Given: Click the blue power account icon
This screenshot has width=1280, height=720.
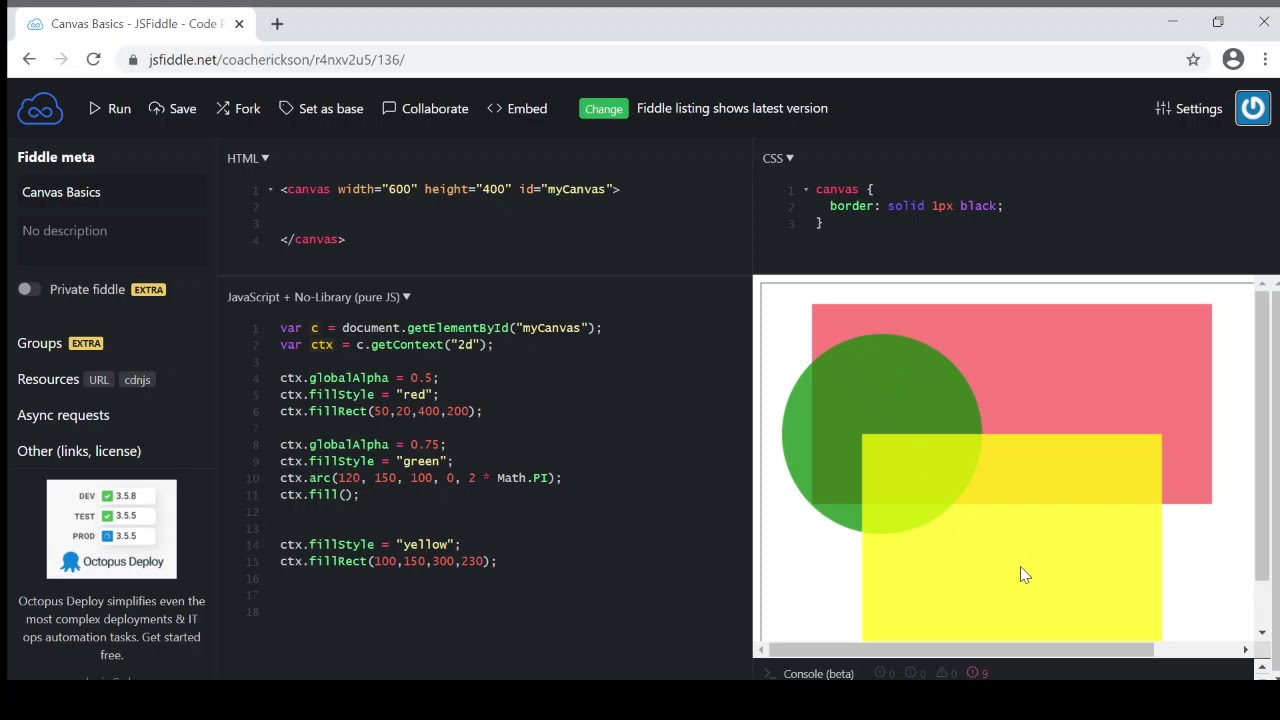Looking at the screenshot, I should pos(1253,108).
